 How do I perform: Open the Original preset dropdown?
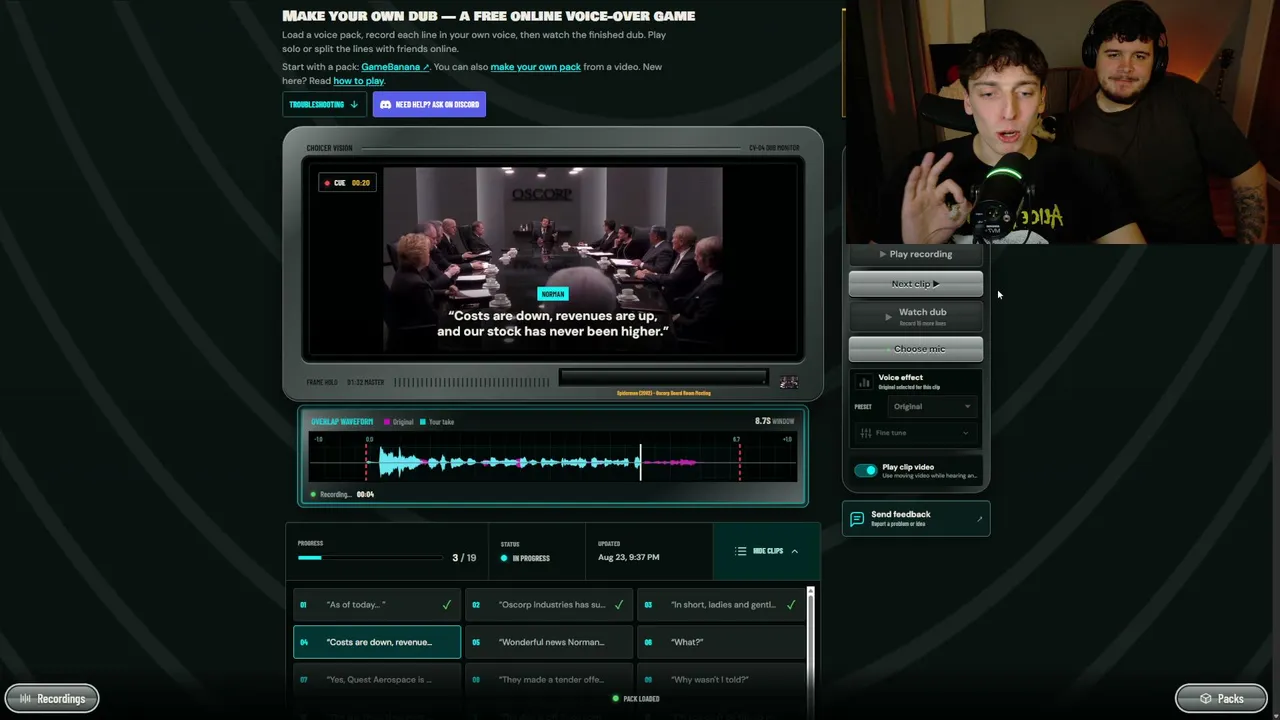931,406
